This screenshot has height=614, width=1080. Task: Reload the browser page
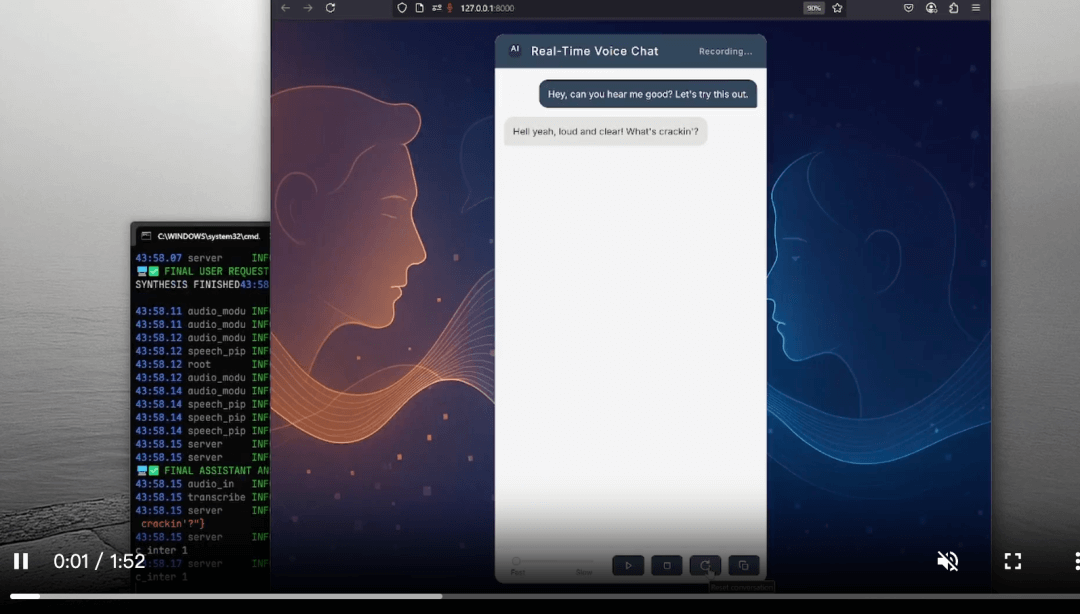point(330,8)
